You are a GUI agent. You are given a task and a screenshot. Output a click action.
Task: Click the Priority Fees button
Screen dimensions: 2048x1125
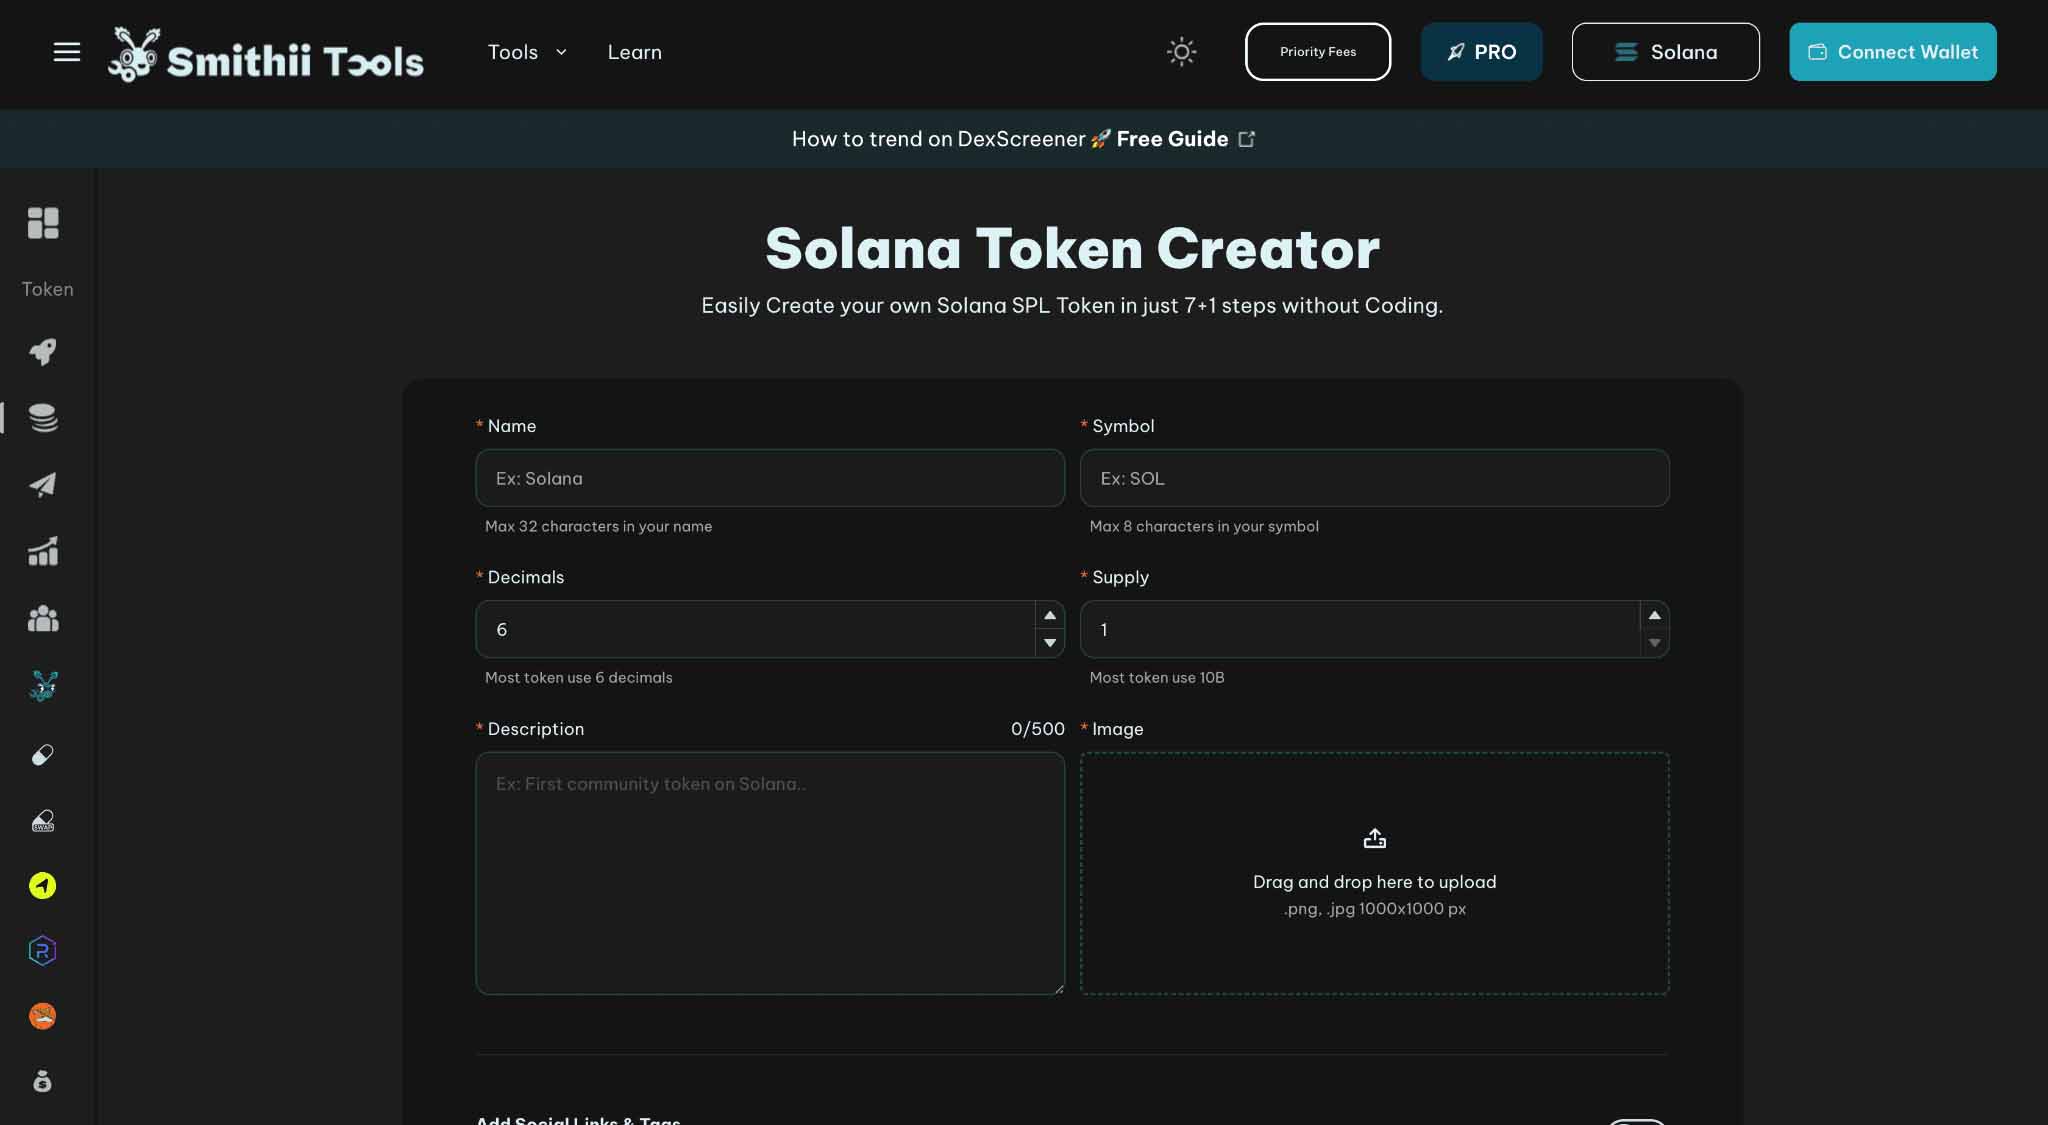[1317, 52]
